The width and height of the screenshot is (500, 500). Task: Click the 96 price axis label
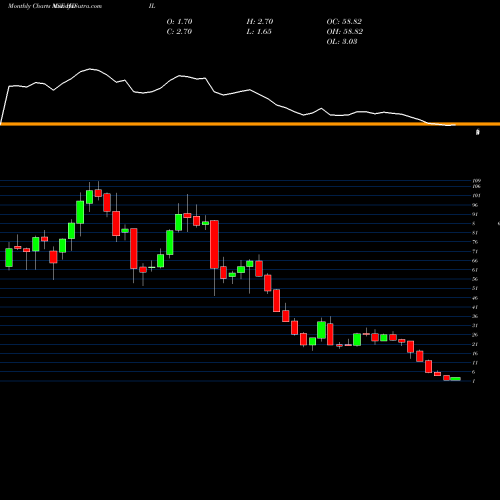click(x=475, y=205)
